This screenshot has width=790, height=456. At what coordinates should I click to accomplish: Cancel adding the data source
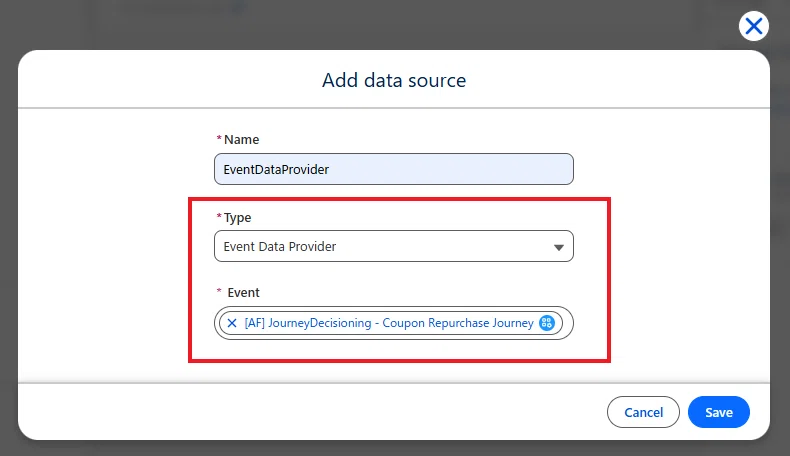click(x=643, y=412)
